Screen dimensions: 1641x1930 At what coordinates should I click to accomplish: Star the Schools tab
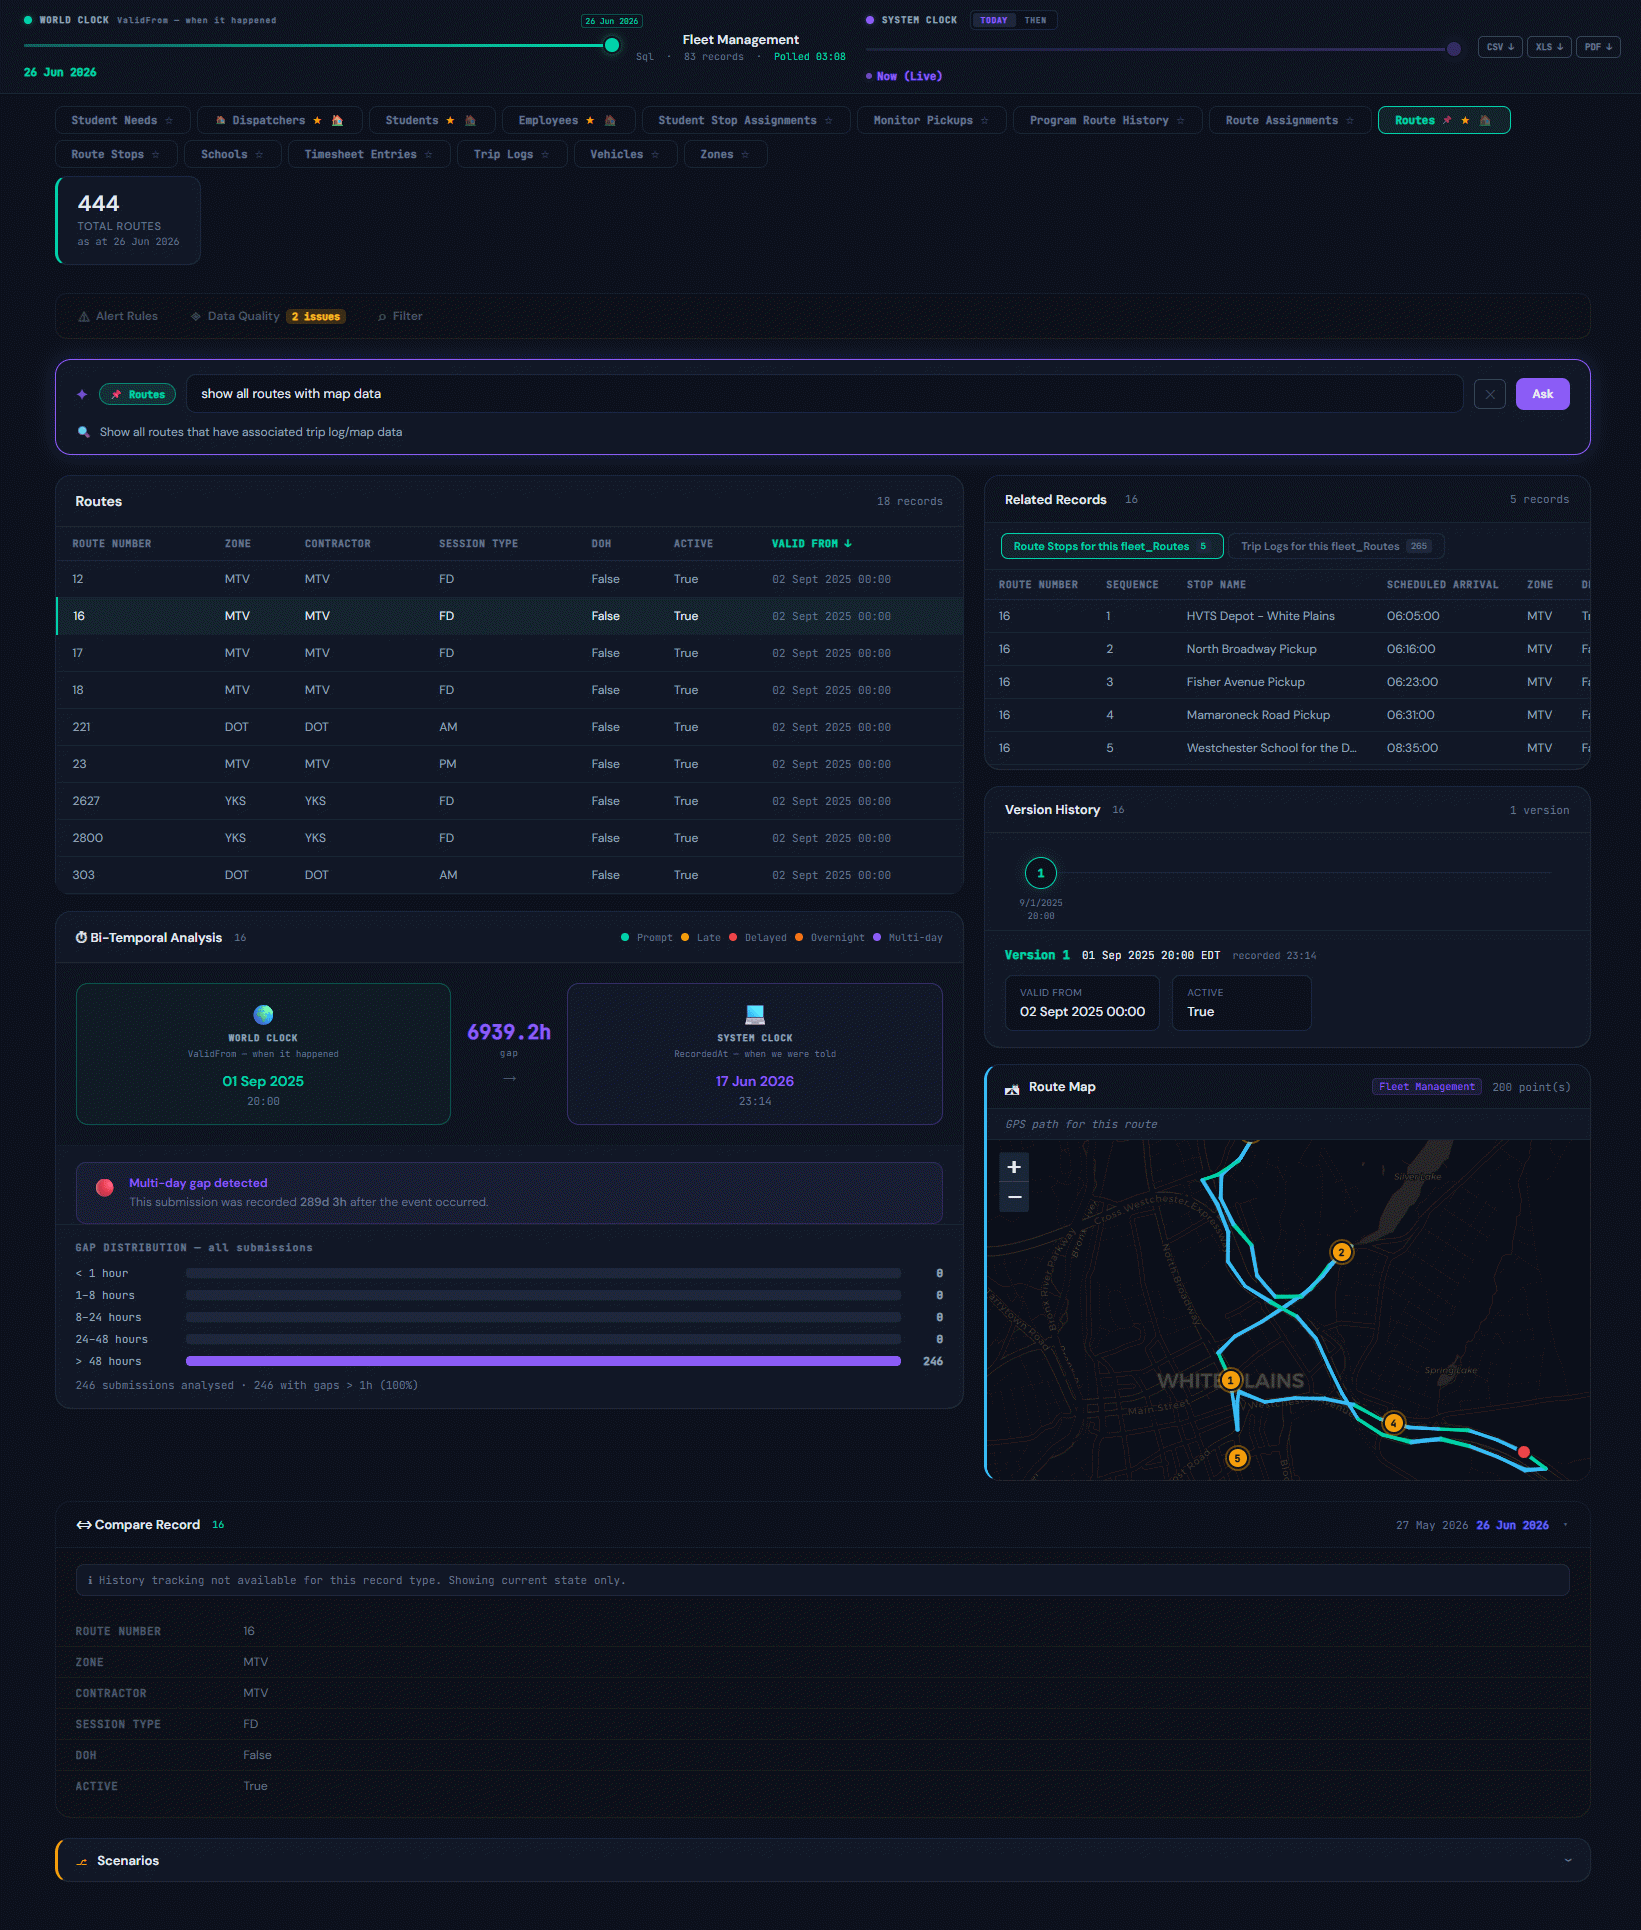point(259,155)
